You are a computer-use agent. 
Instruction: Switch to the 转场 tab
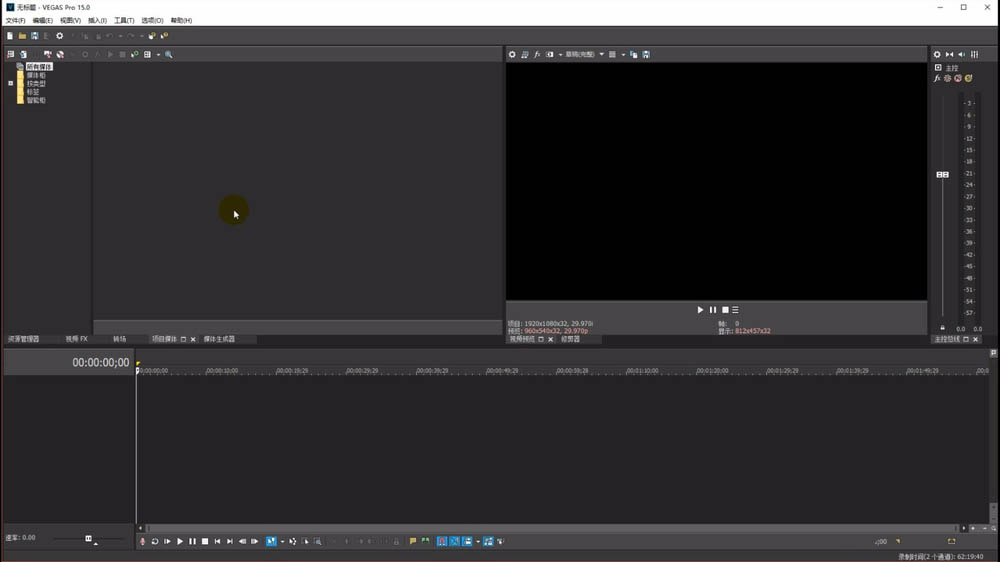click(x=120, y=339)
